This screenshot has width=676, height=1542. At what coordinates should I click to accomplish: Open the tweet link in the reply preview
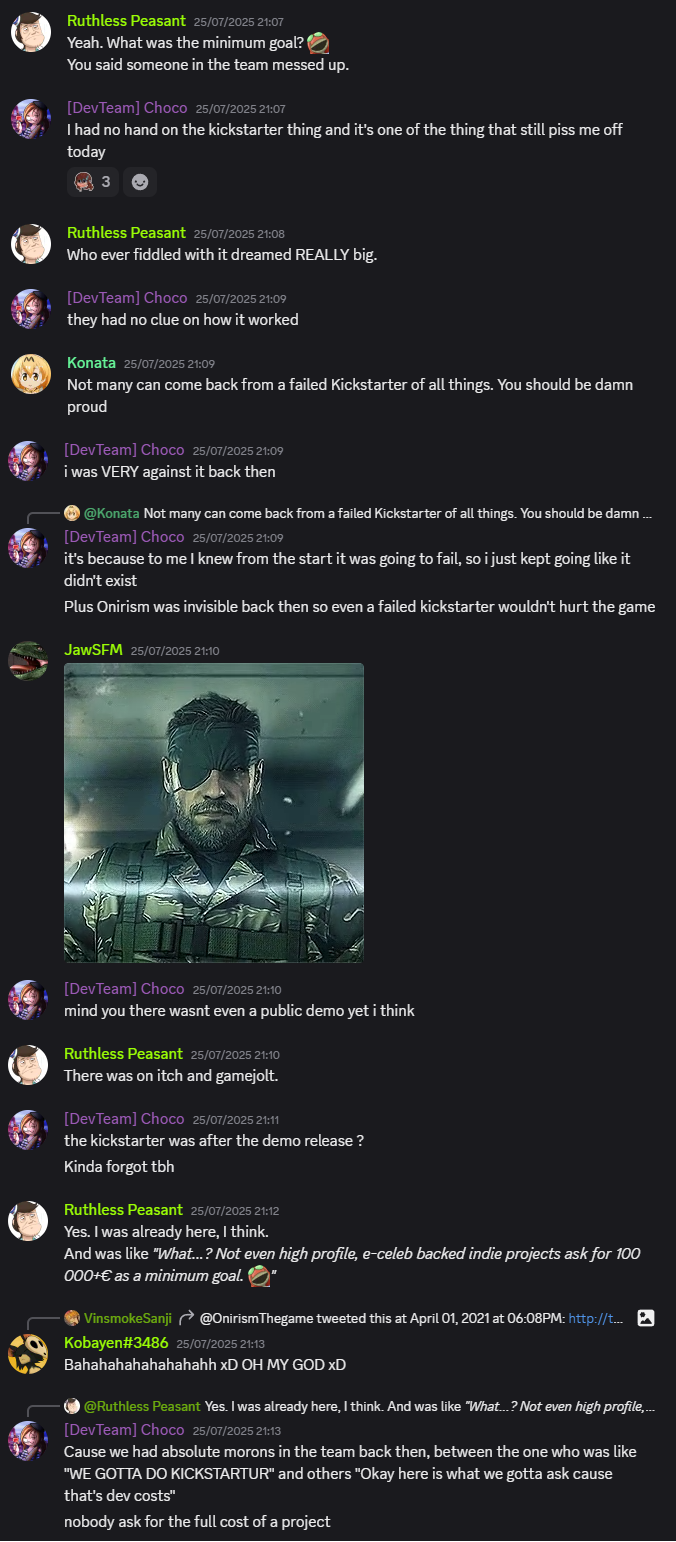(x=596, y=1318)
